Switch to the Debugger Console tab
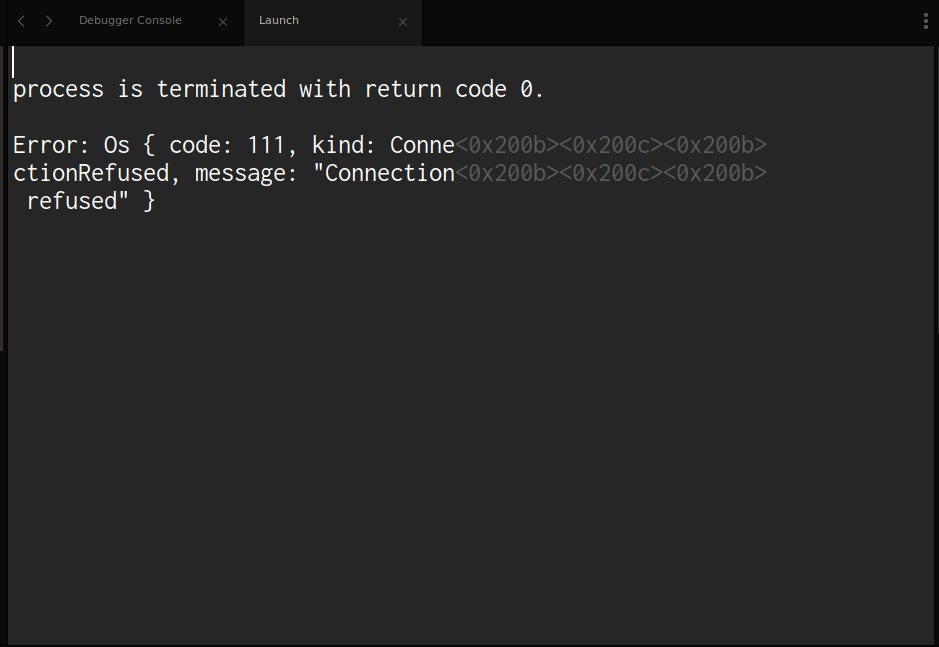The height and width of the screenshot is (647, 939). pos(130,19)
